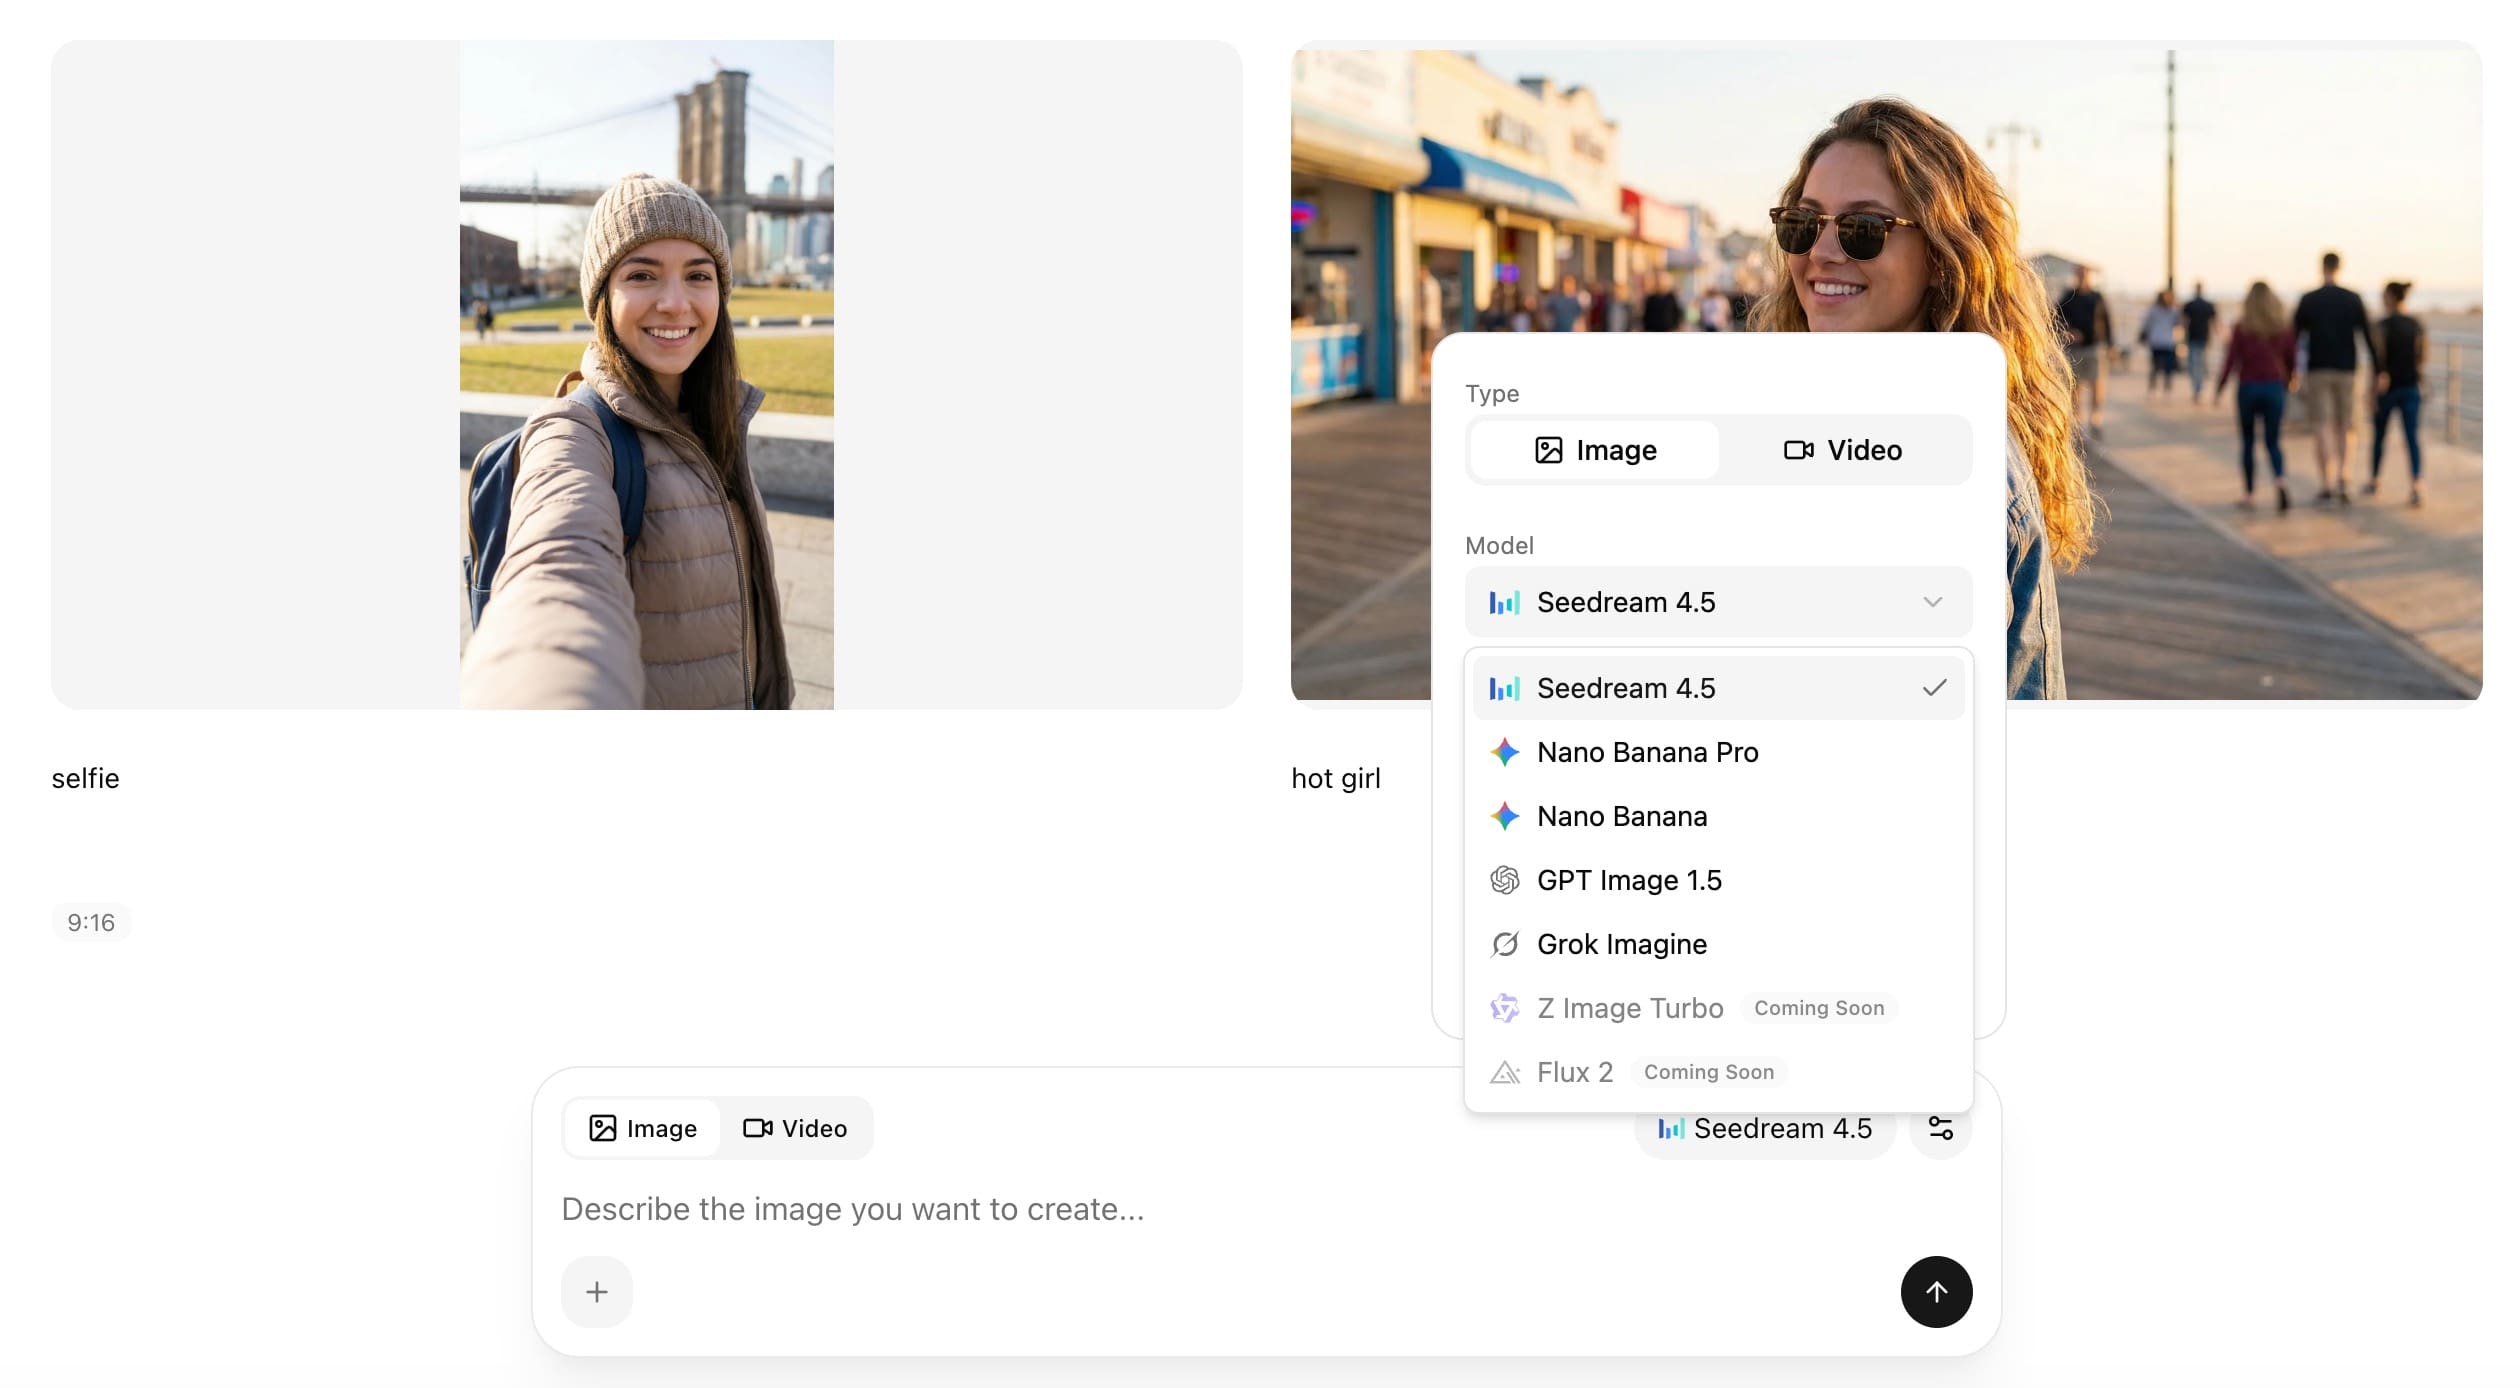Open the sliders settings icon
The height and width of the screenshot is (1388, 2520).
[x=1940, y=1128]
